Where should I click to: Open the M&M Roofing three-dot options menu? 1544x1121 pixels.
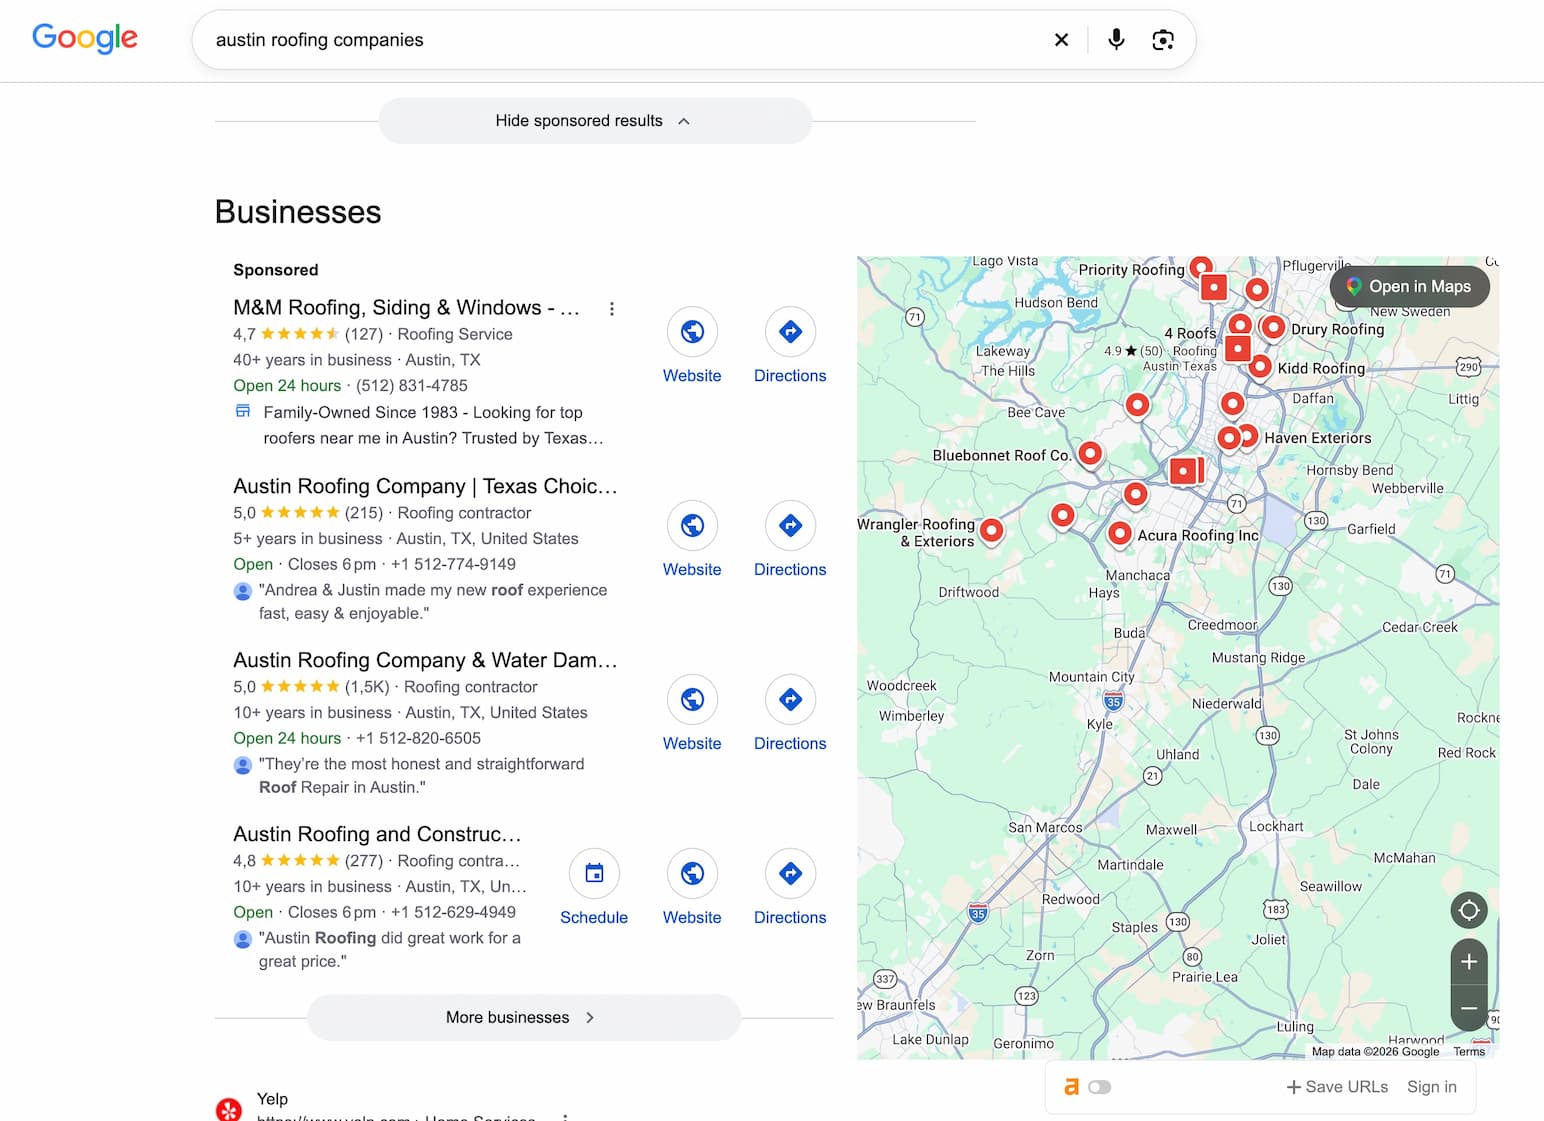[x=612, y=309]
